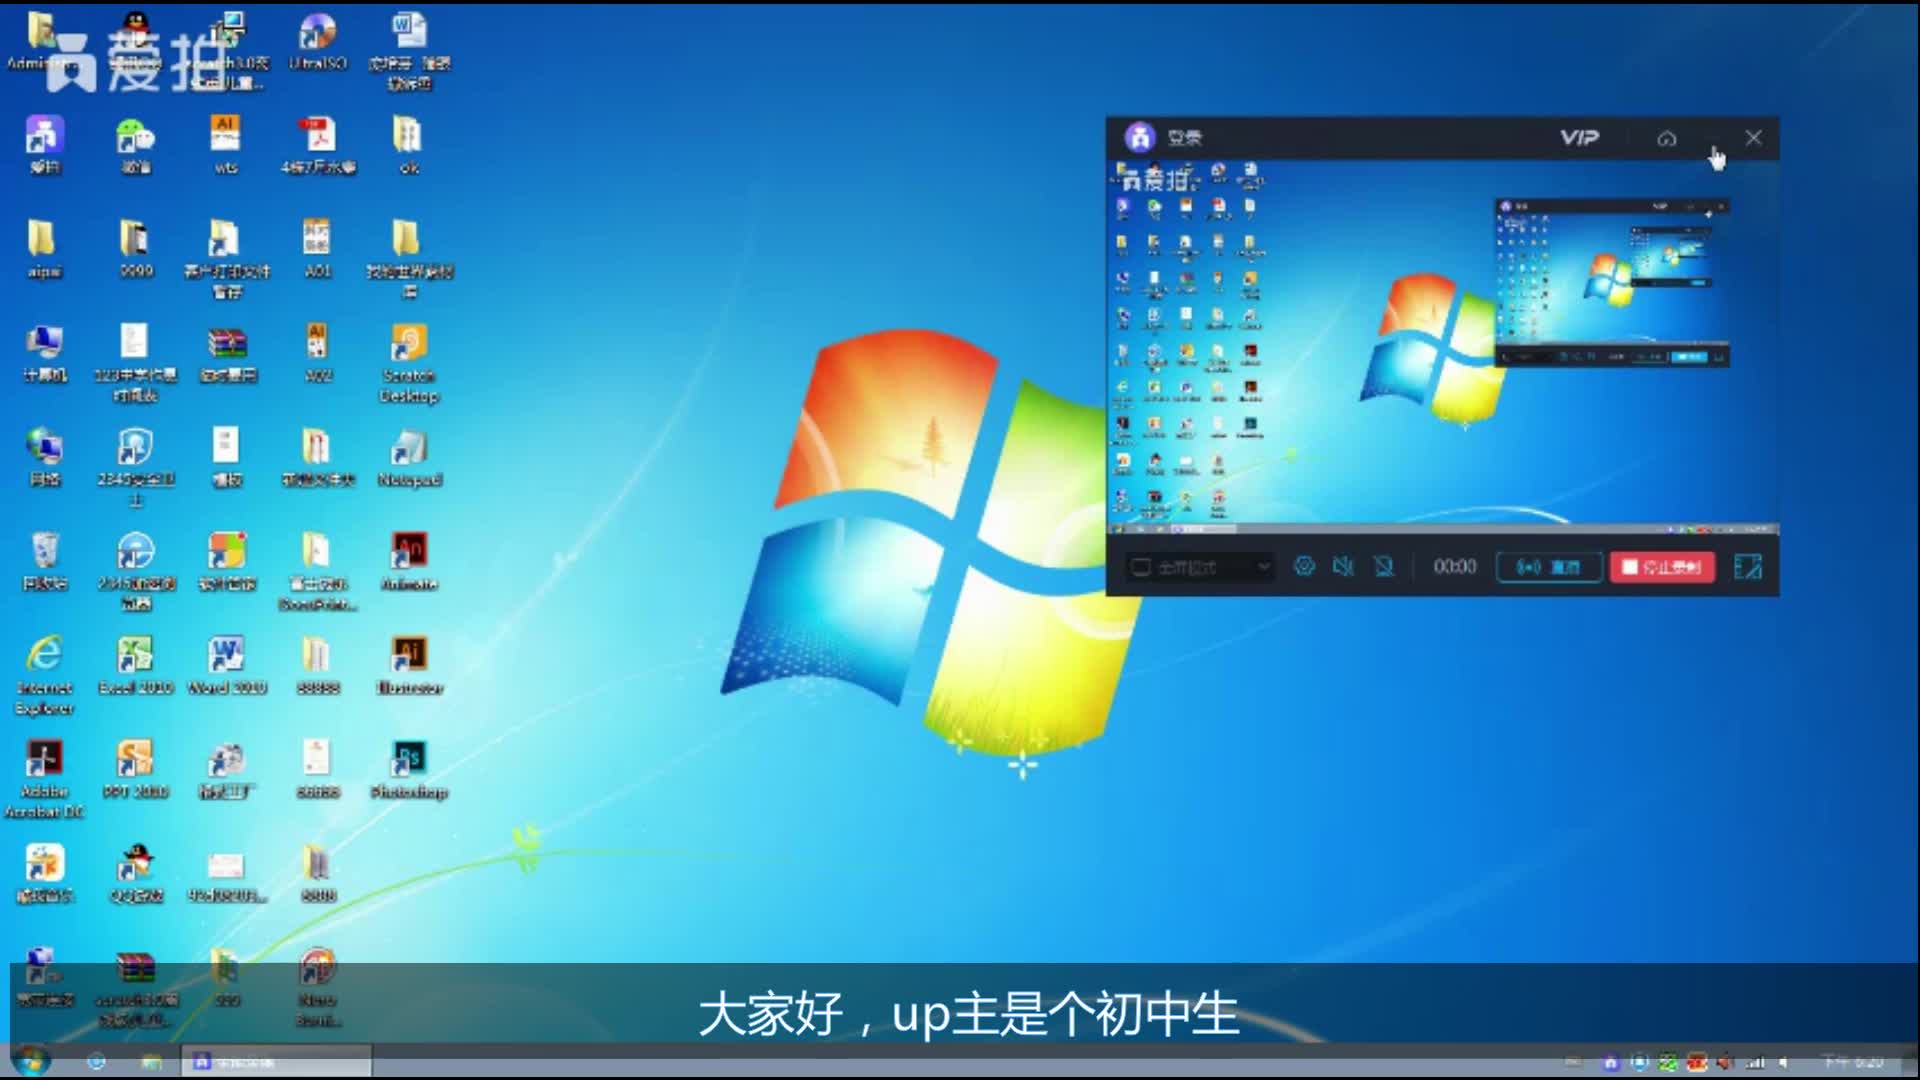Open Adobe Animate desktop icon
1920x1080 pixels.
click(x=409, y=552)
